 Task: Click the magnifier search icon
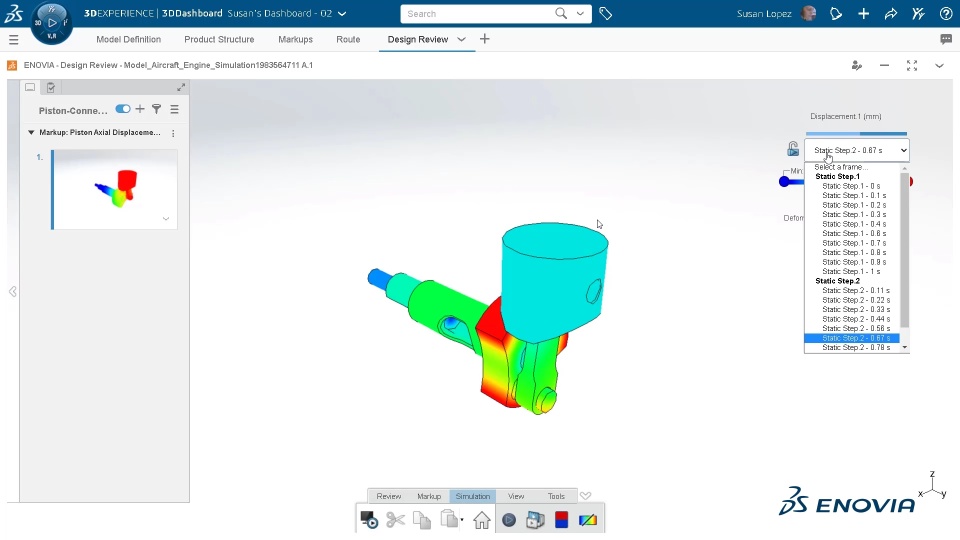tap(561, 13)
